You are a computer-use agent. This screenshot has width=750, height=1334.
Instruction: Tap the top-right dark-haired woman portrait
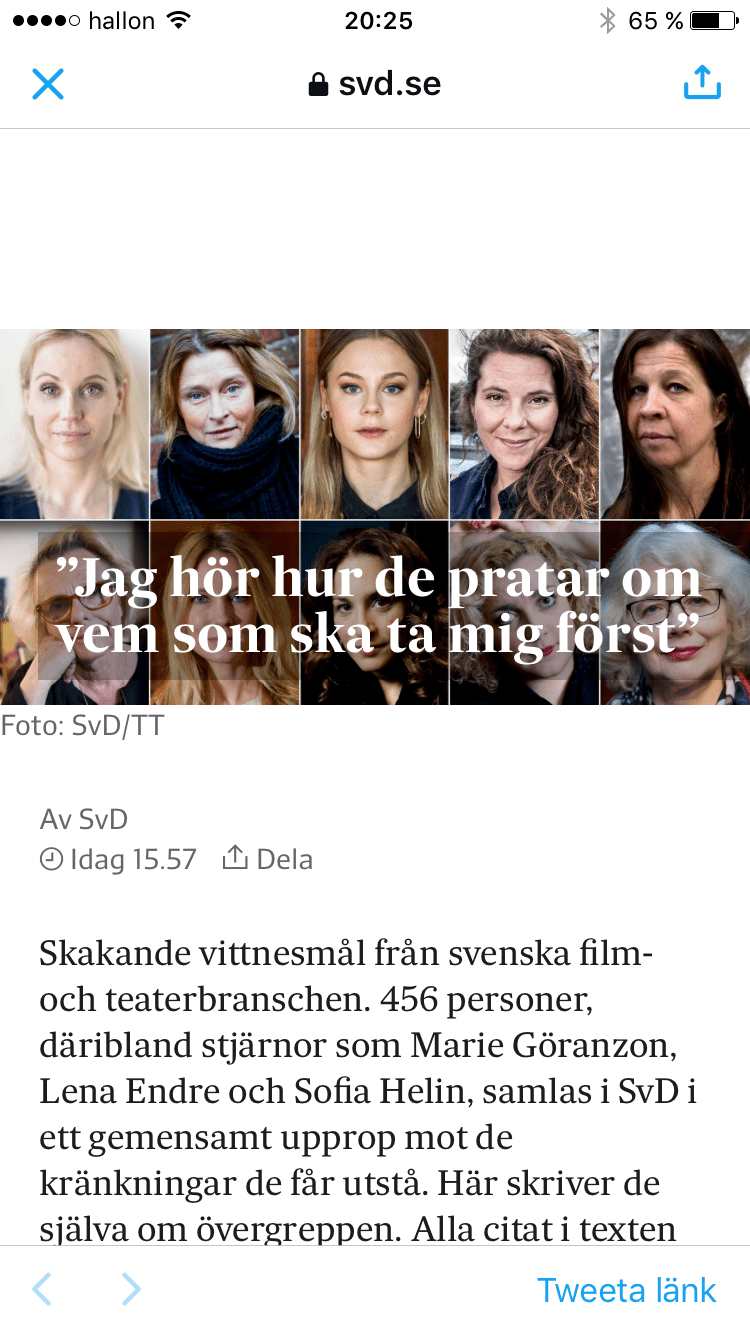tap(675, 424)
